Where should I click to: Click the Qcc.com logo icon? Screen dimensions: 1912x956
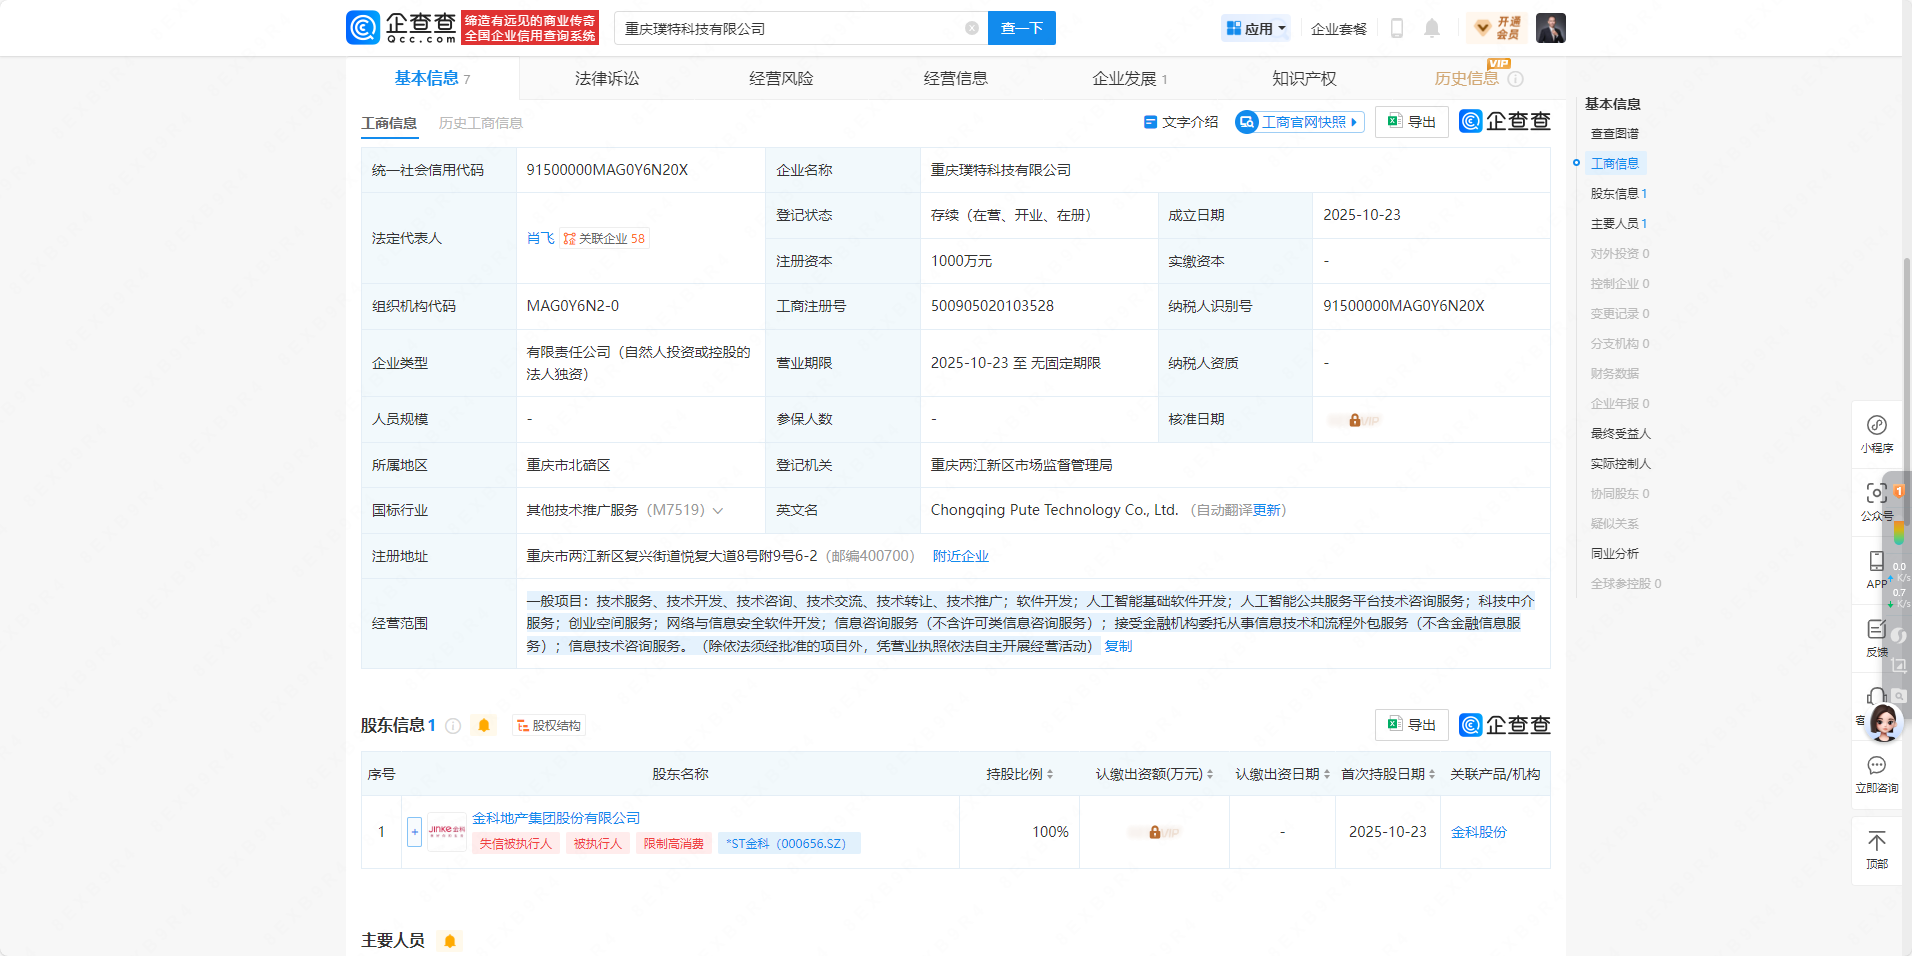tap(363, 28)
